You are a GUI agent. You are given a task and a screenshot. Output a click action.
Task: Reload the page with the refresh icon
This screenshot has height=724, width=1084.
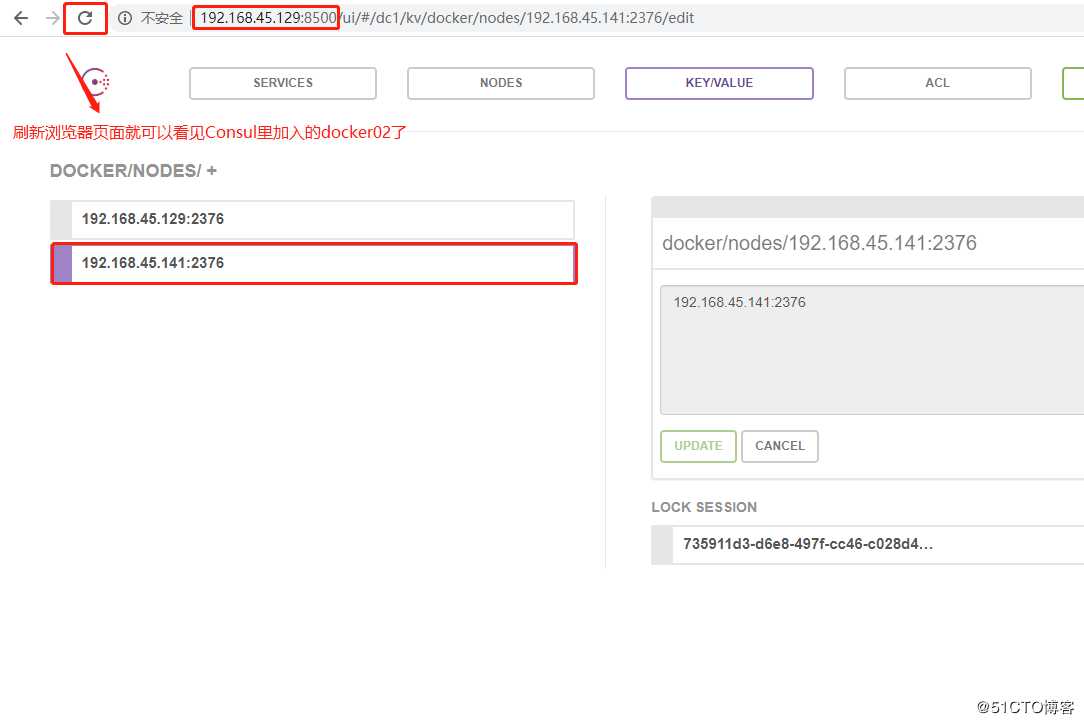coord(85,18)
